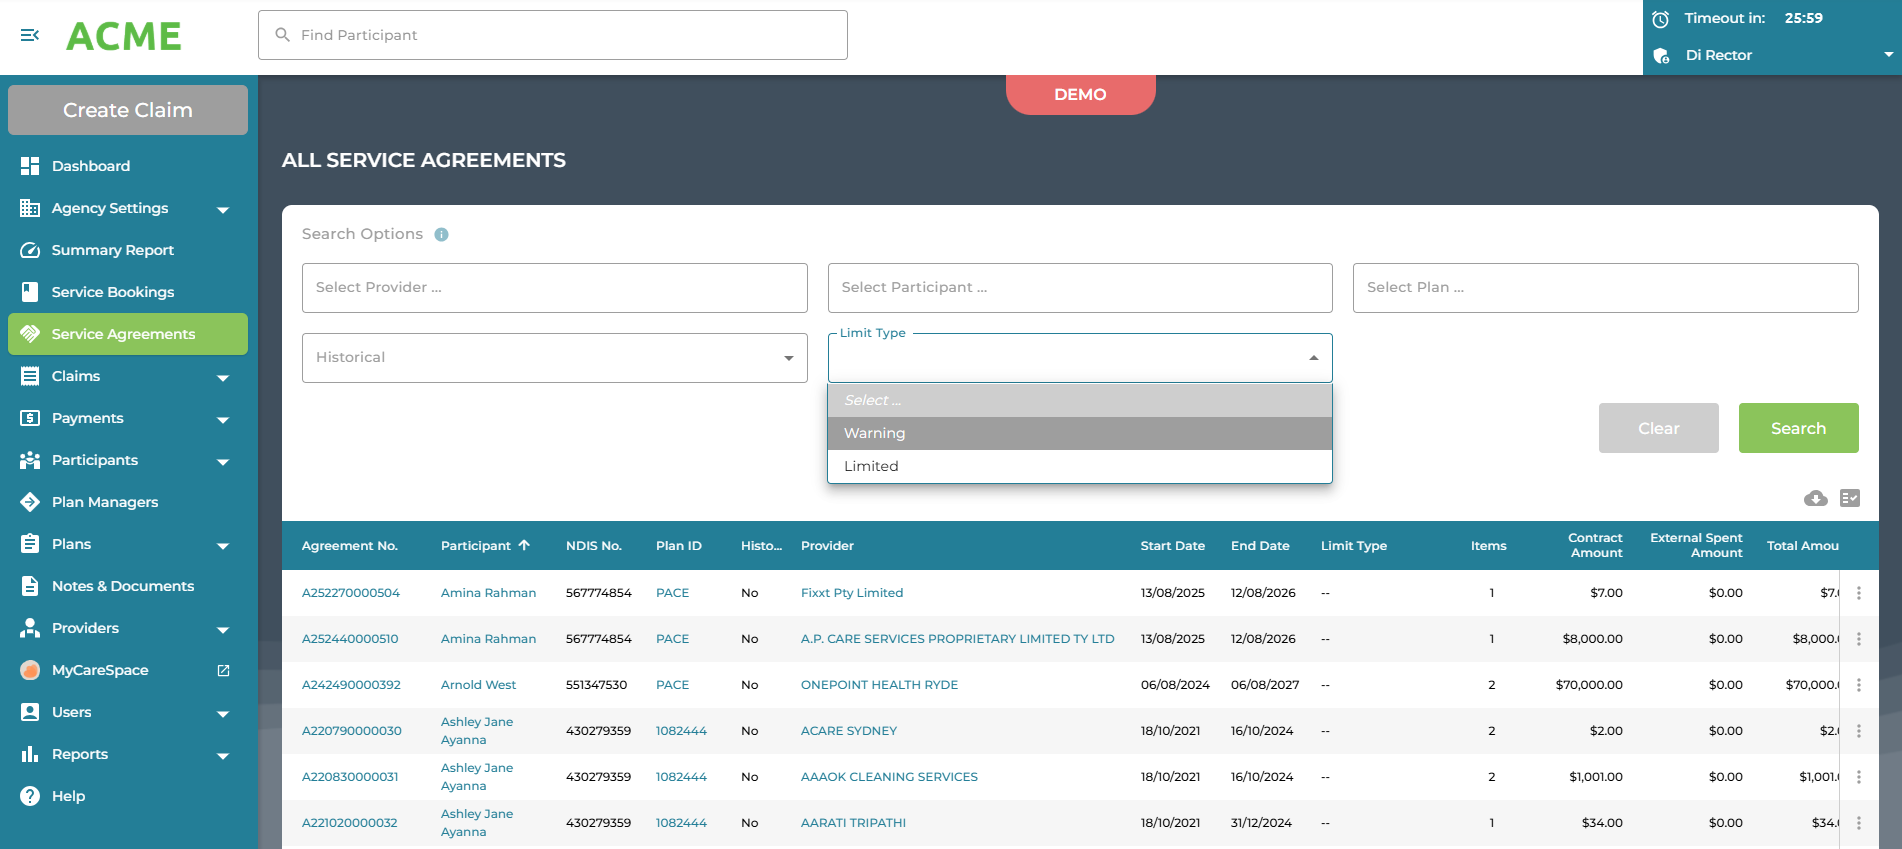Image resolution: width=1902 pixels, height=849 pixels.
Task: Expand the Di Rector user menu
Action: coord(1887,55)
